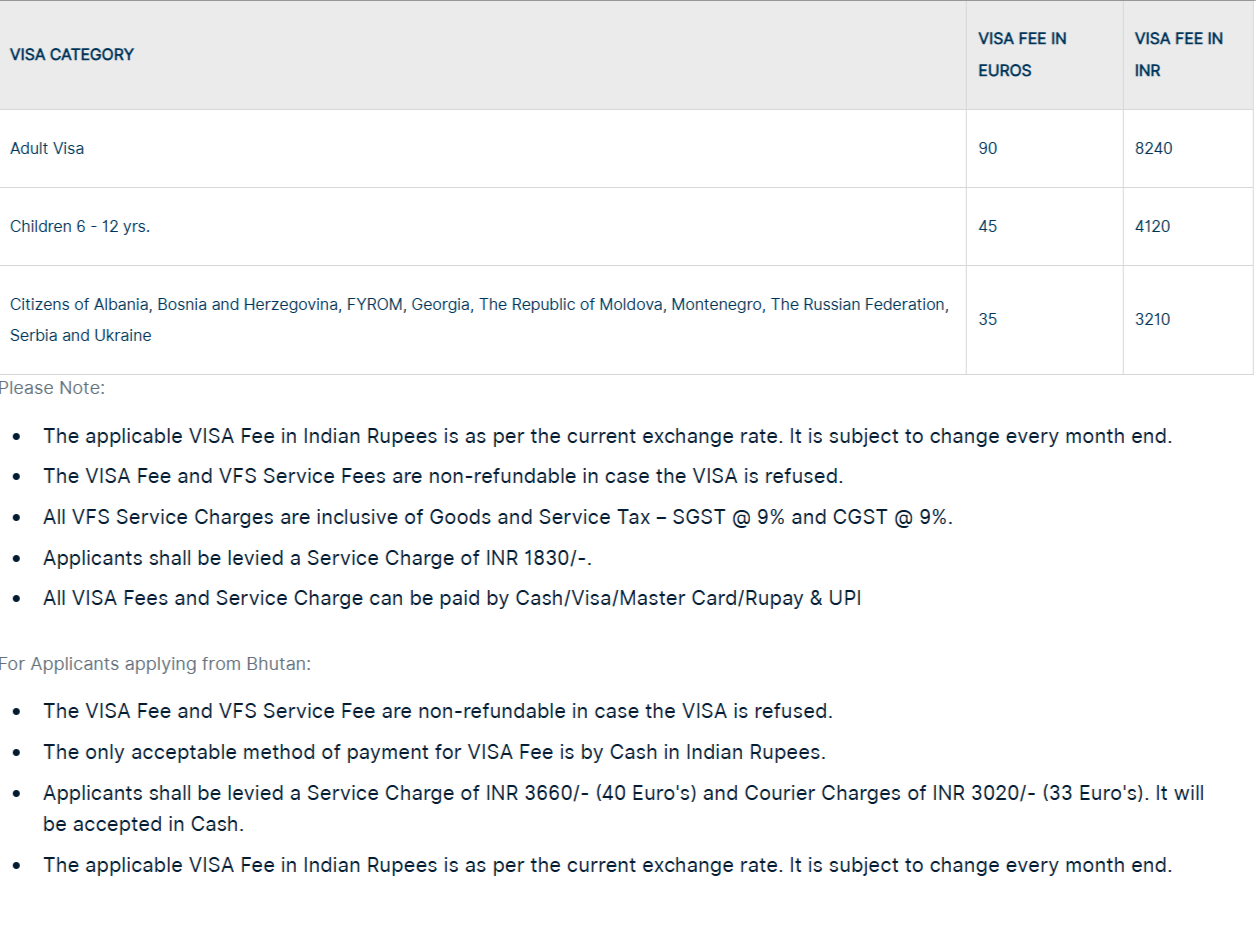The height and width of the screenshot is (935, 1256).
Task: Click the children's INR fee 4120
Action: 1152,226
